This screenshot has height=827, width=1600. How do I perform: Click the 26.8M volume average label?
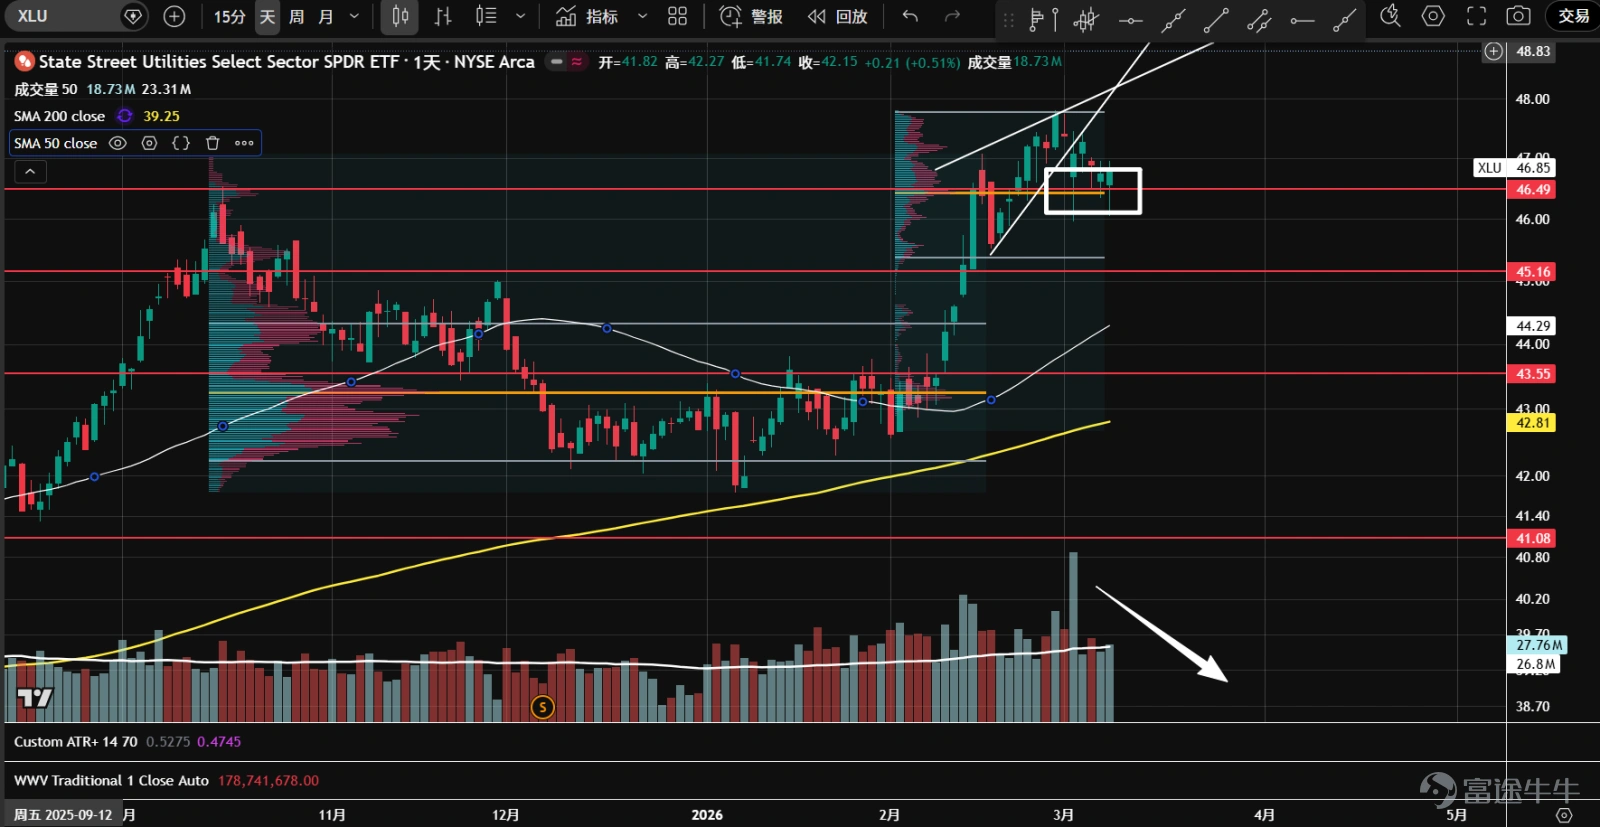tap(1534, 664)
